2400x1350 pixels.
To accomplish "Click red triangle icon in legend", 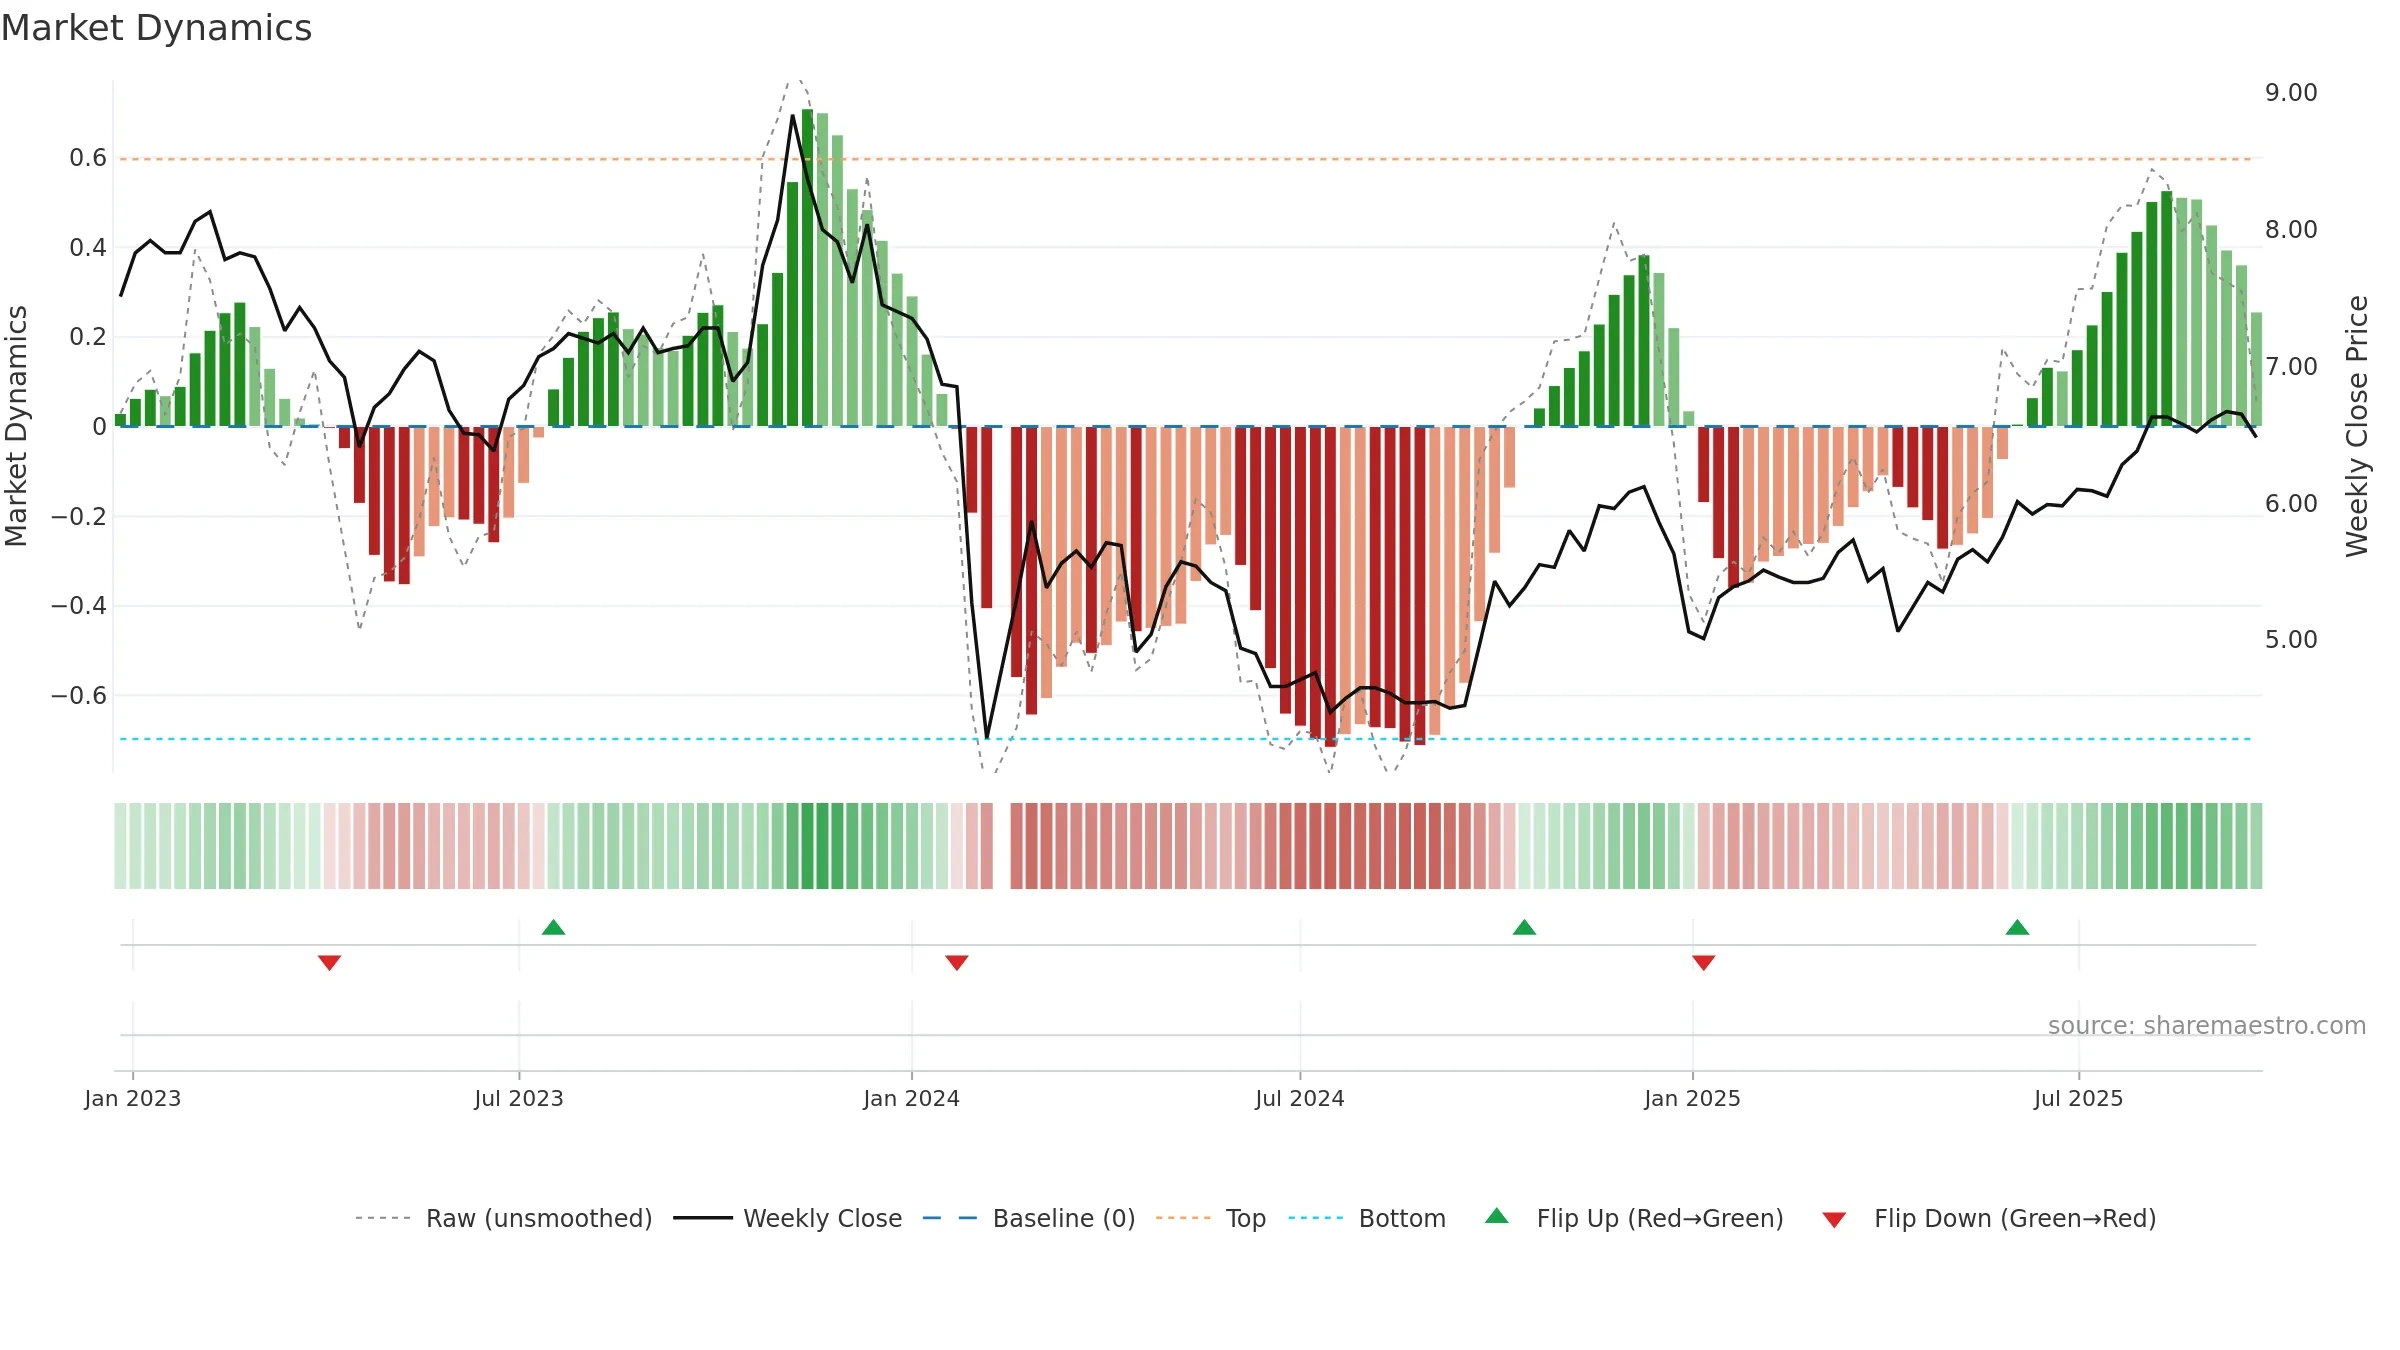I will coord(1834,1220).
